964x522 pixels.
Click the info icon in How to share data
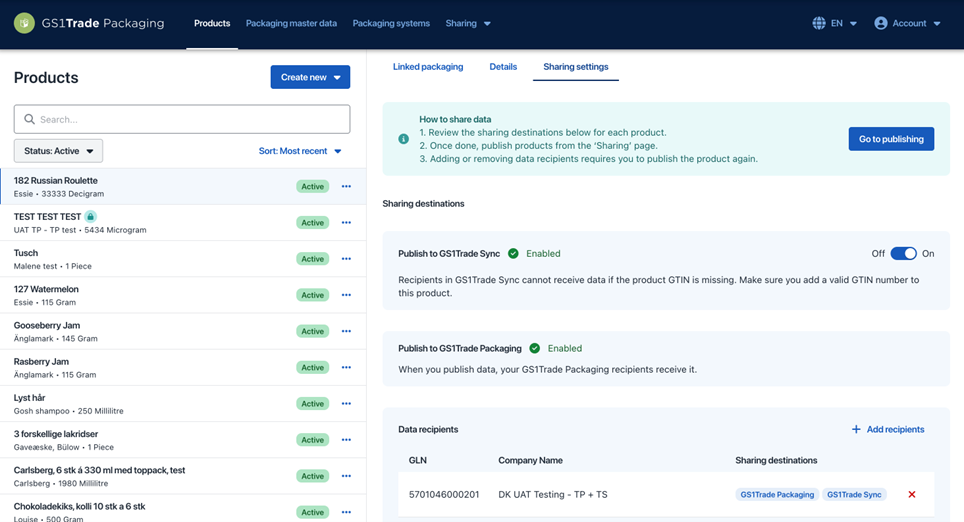[403, 139]
